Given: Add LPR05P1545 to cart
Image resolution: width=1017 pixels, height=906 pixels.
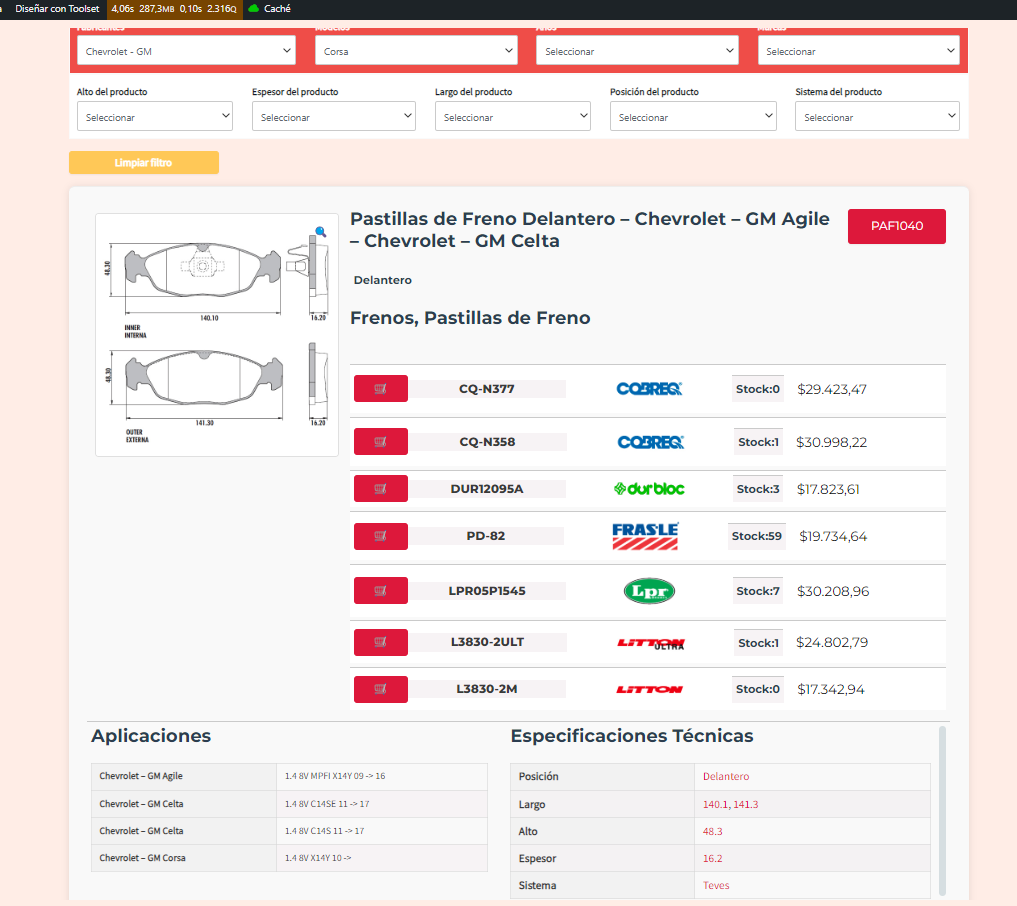Looking at the screenshot, I should pos(381,591).
